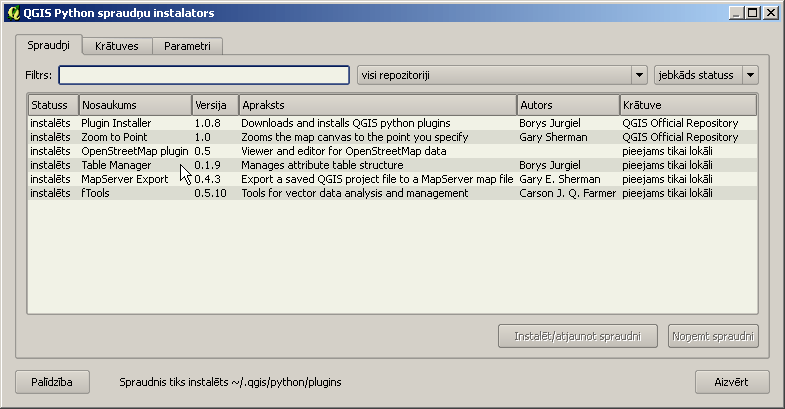Close the window using title bar X

(x=771, y=13)
